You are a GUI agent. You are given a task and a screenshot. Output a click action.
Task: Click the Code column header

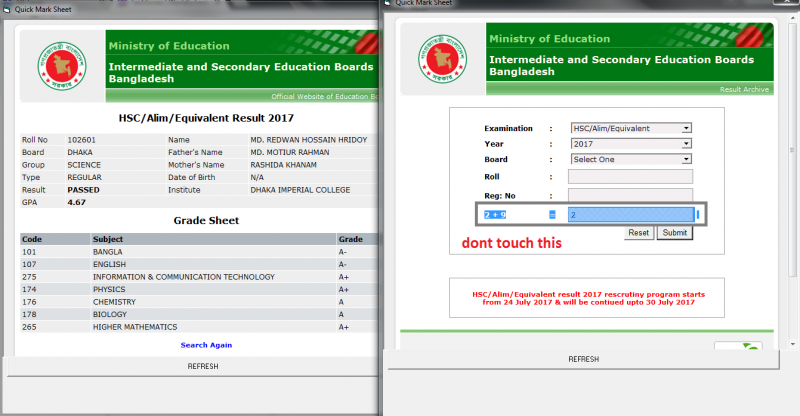(x=55, y=239)
